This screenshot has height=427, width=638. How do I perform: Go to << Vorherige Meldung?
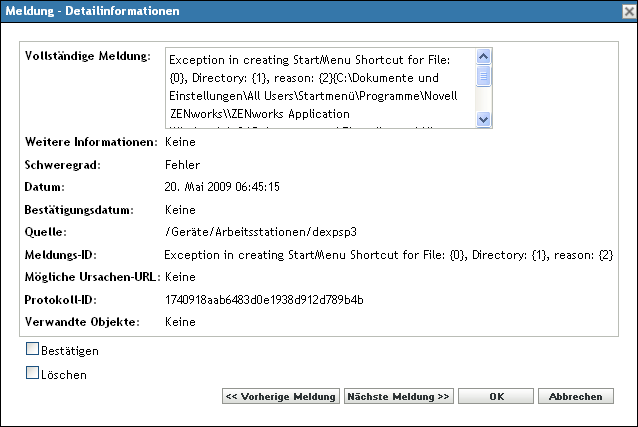(x=280, y=396)
